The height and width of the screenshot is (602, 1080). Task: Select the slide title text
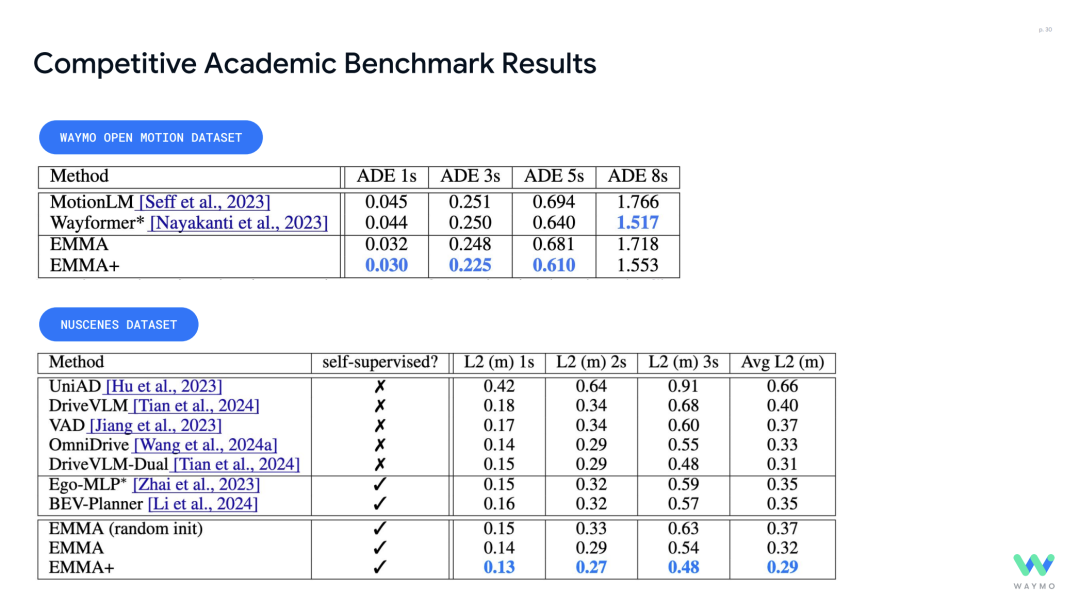pyautogui.click(x=315, y=63)
